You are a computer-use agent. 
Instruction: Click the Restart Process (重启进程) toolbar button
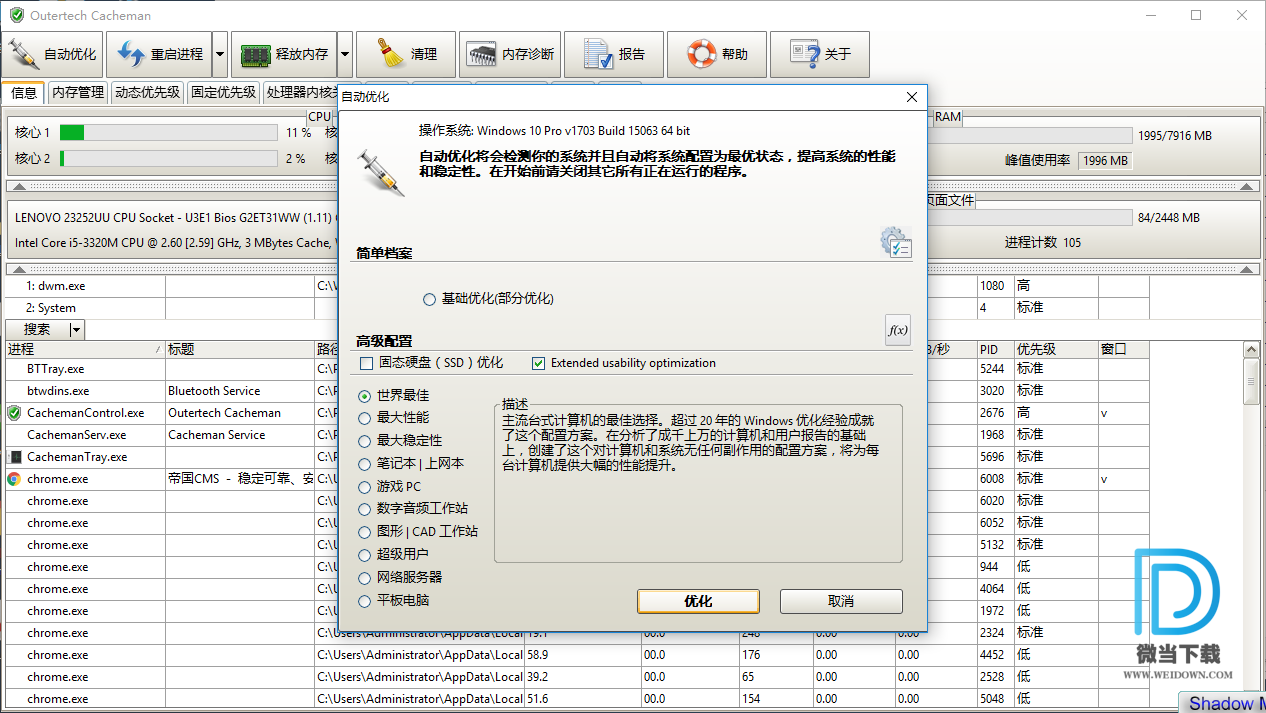click(160, 54)
